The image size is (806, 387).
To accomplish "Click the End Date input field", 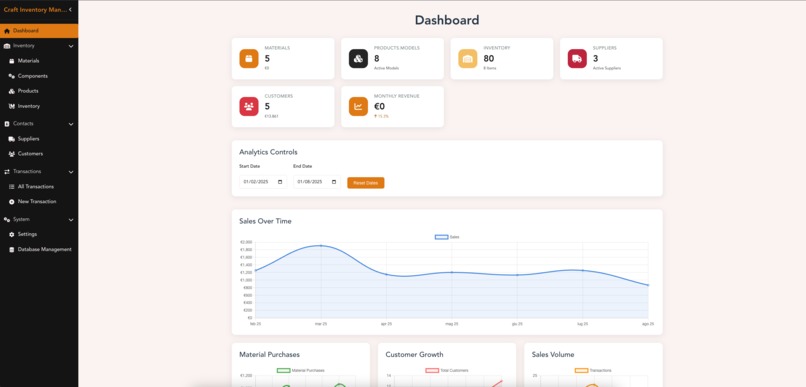I will click(317, 182).
